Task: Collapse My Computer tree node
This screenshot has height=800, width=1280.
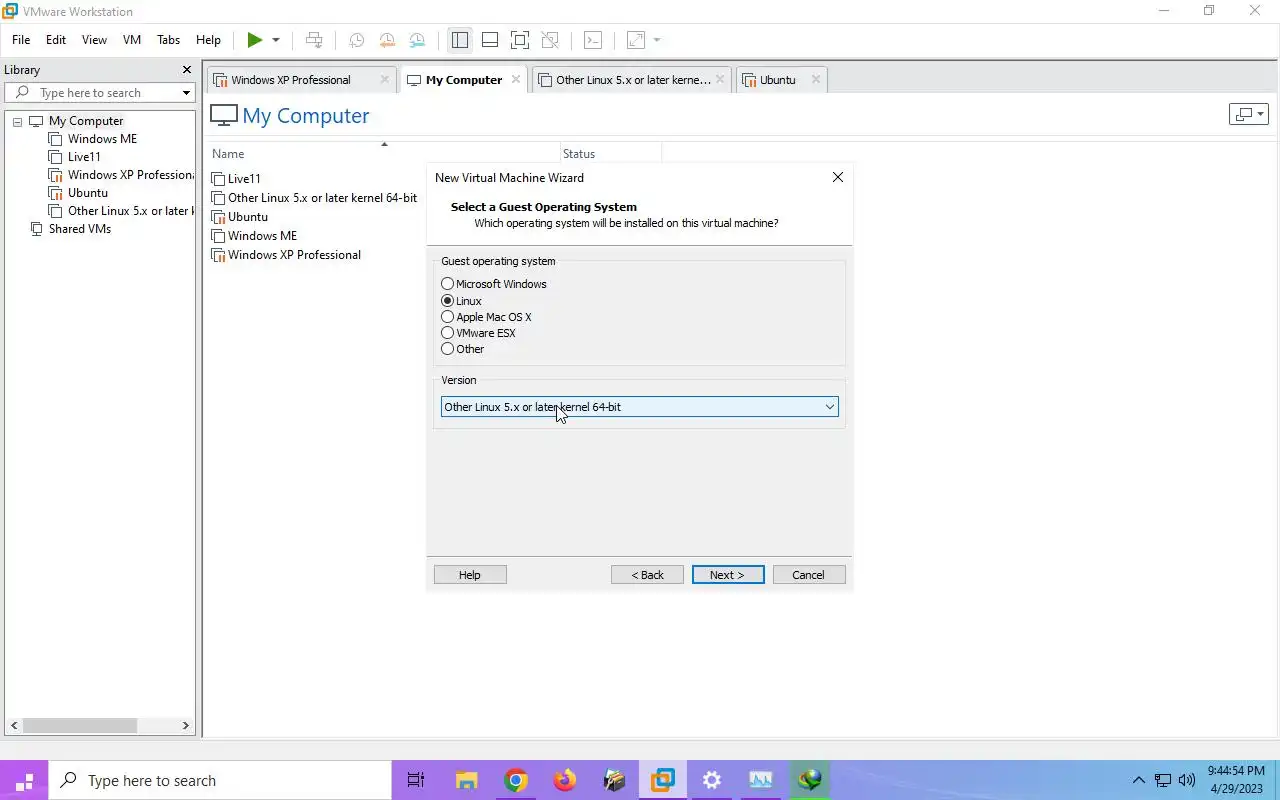Action: (17, 121)
